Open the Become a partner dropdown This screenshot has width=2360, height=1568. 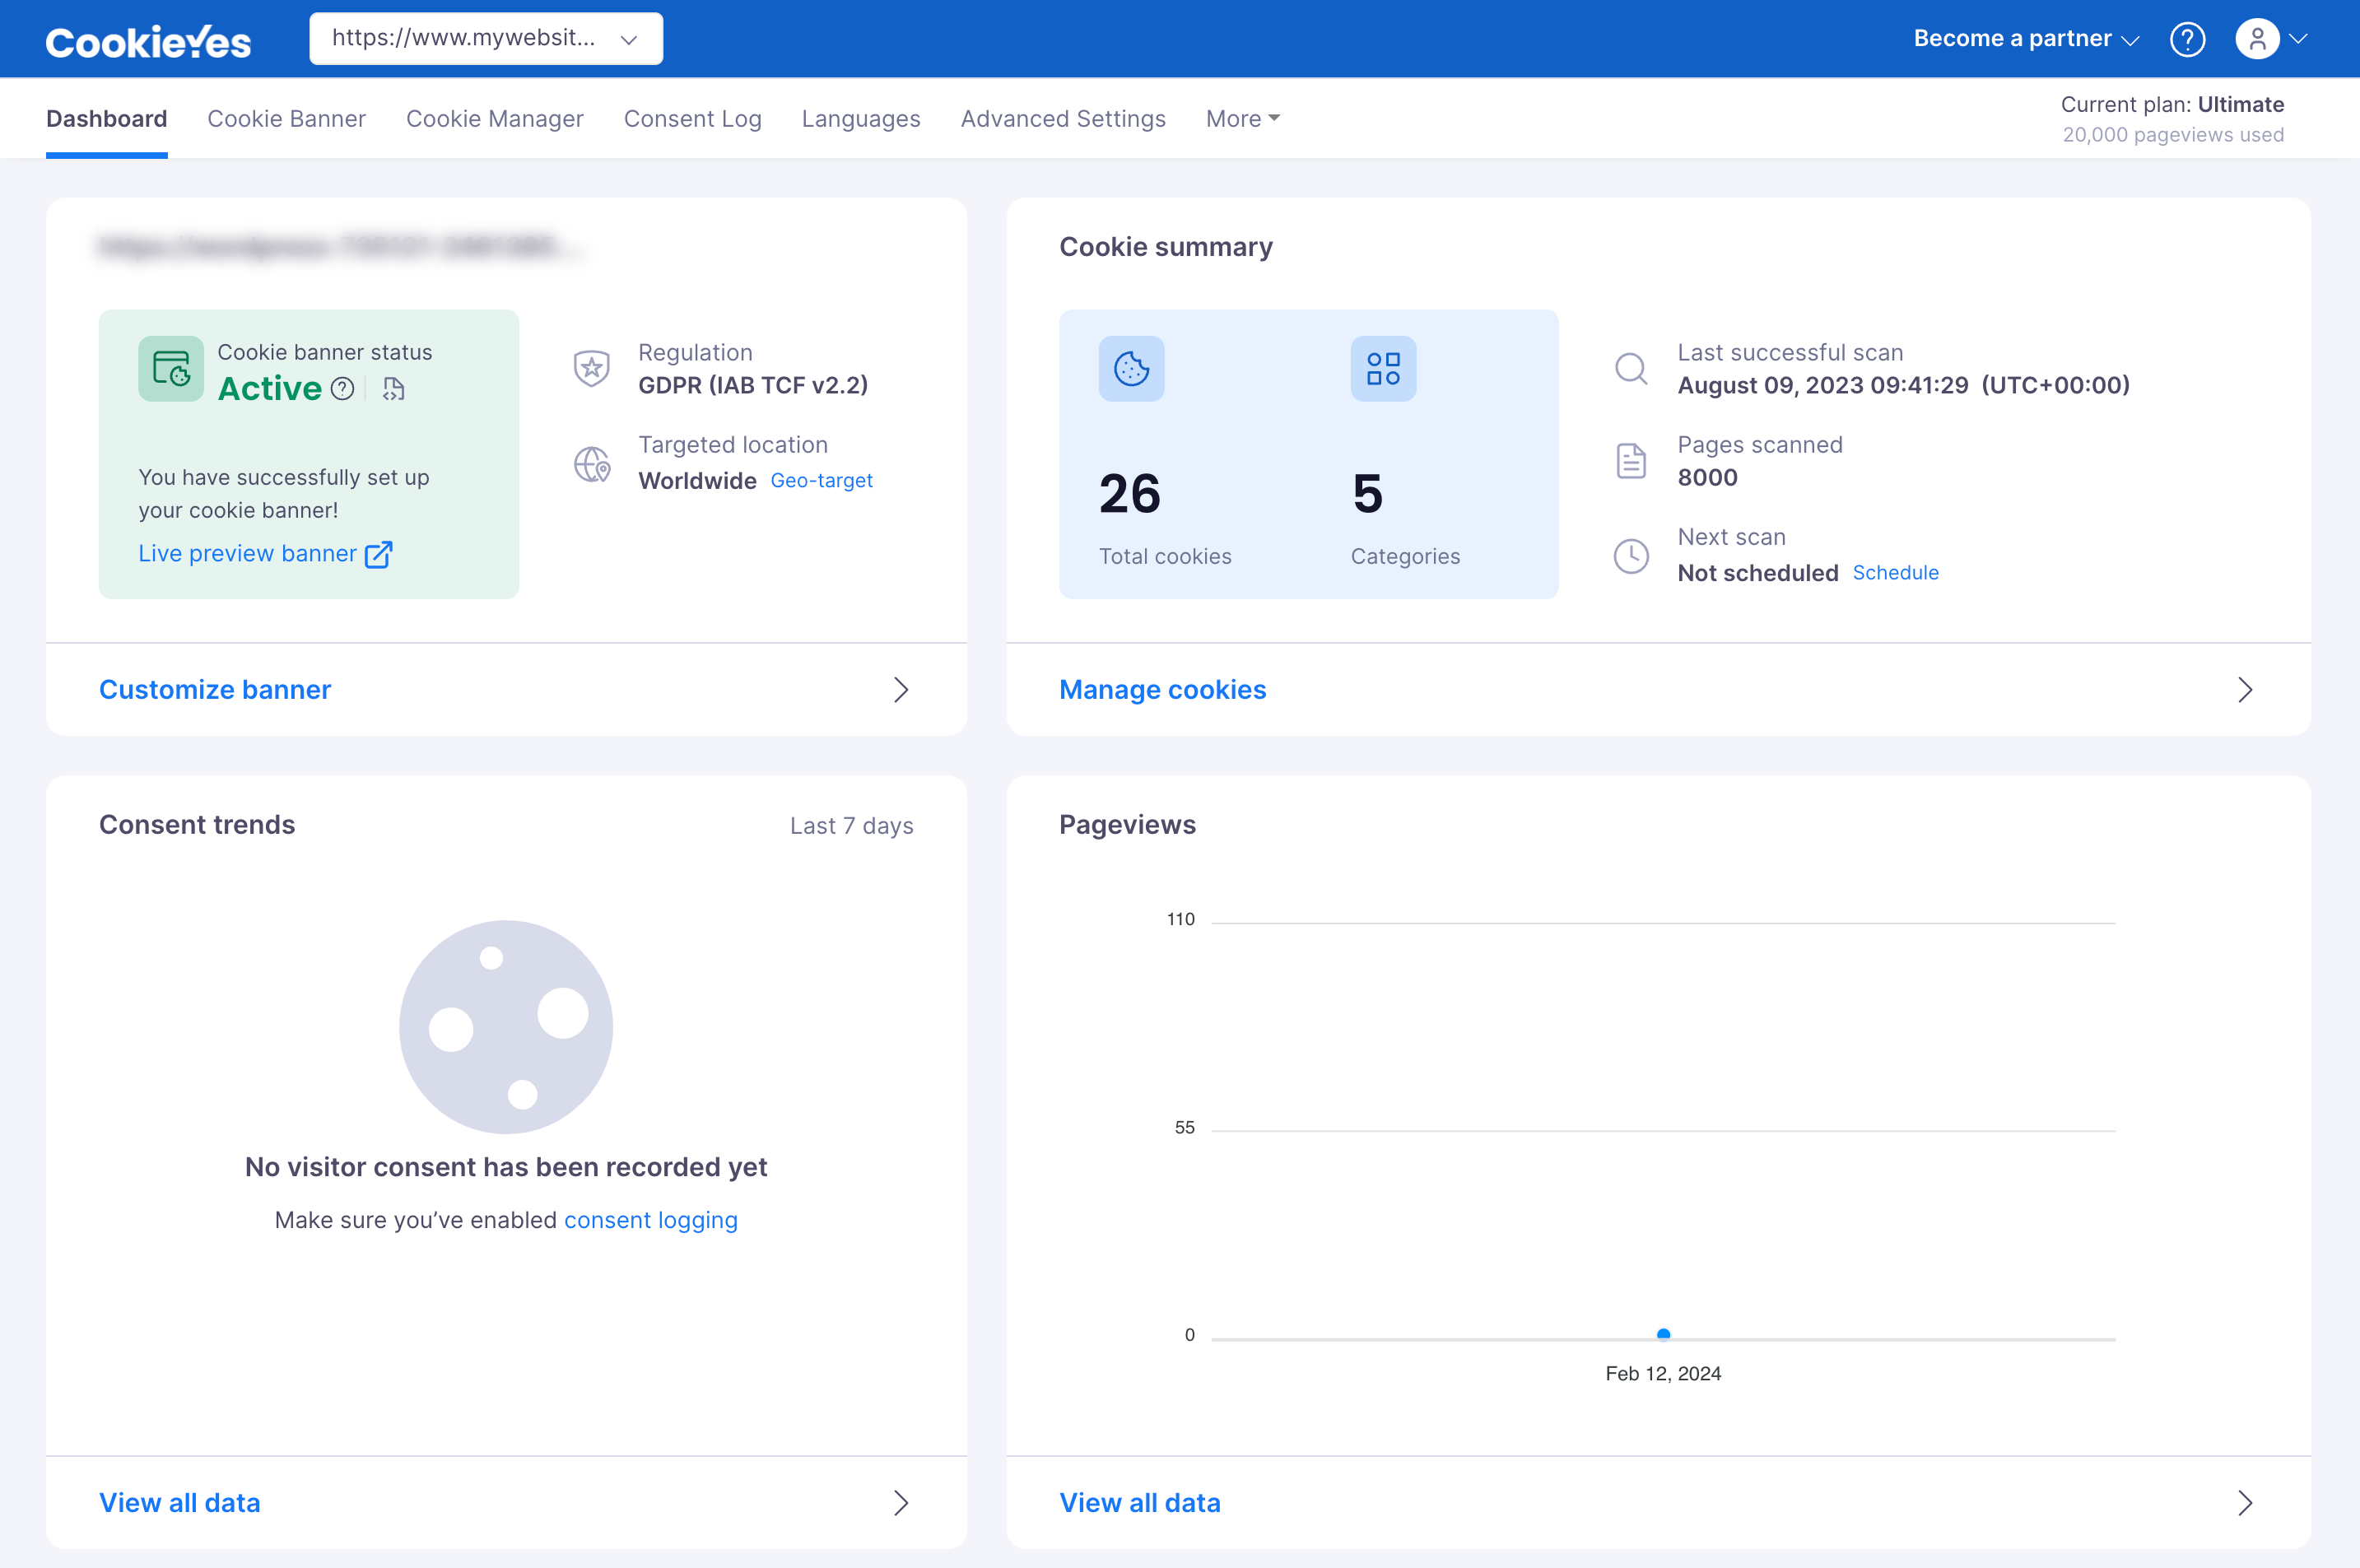2025,39
